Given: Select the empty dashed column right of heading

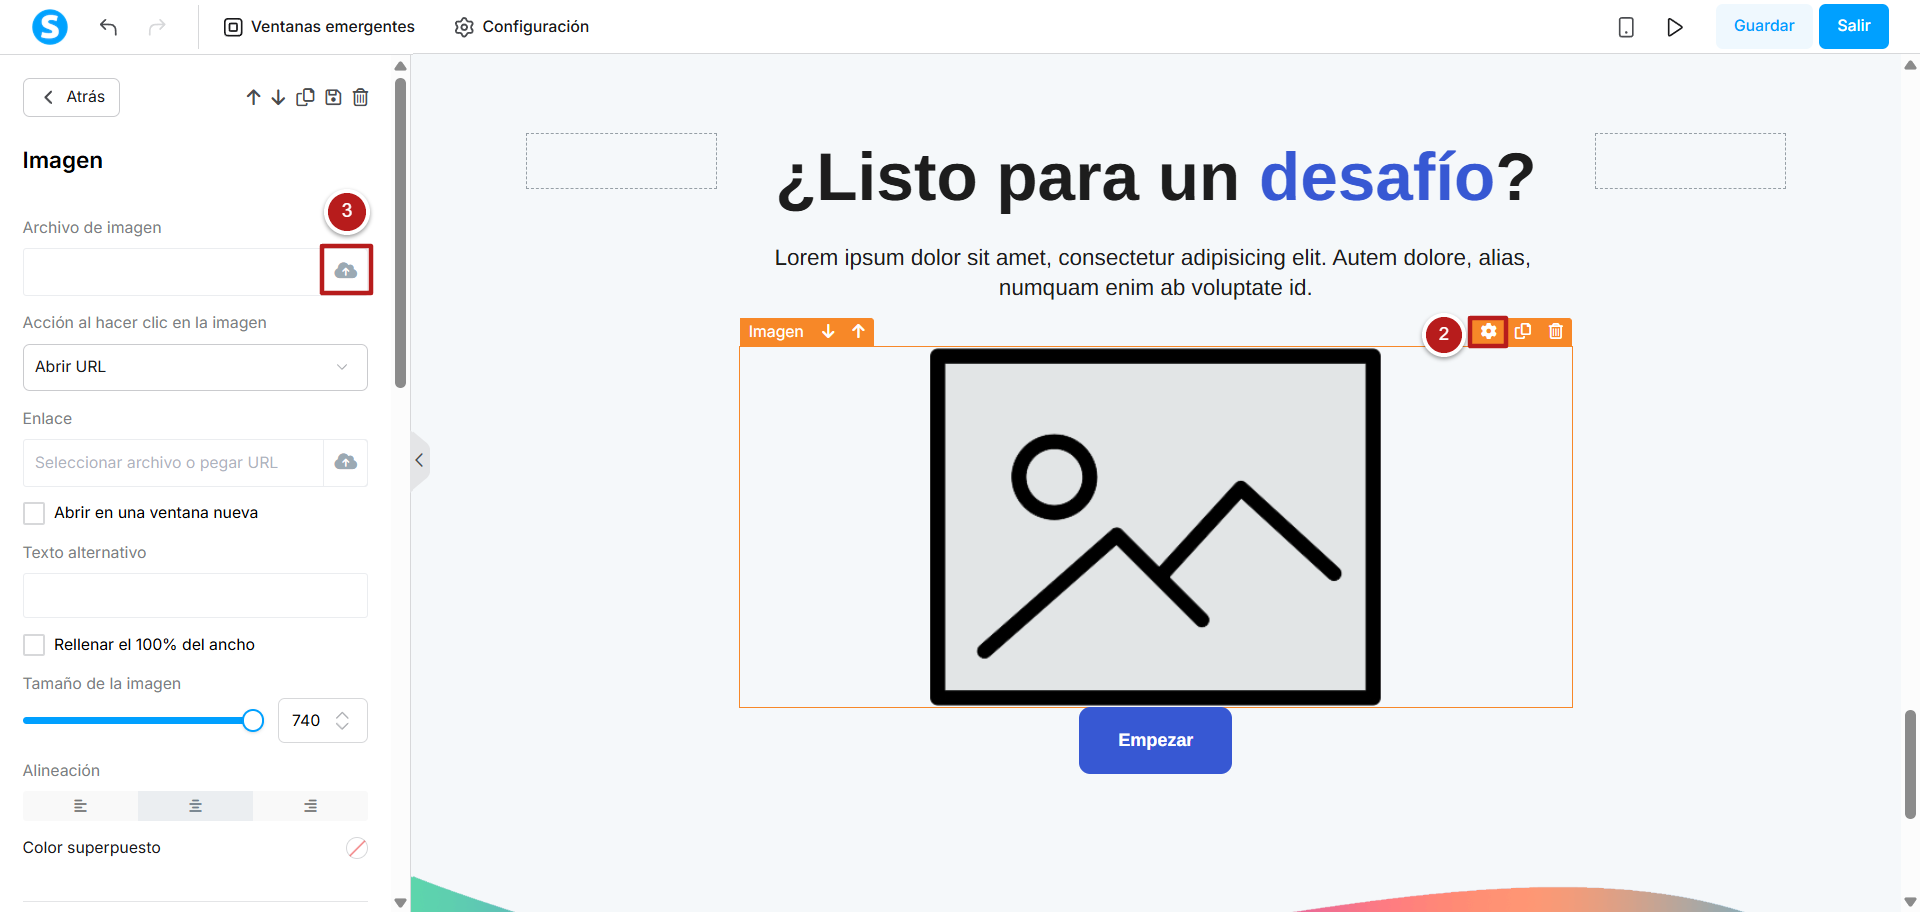Looking at the screenshot, I should 1690,161.
